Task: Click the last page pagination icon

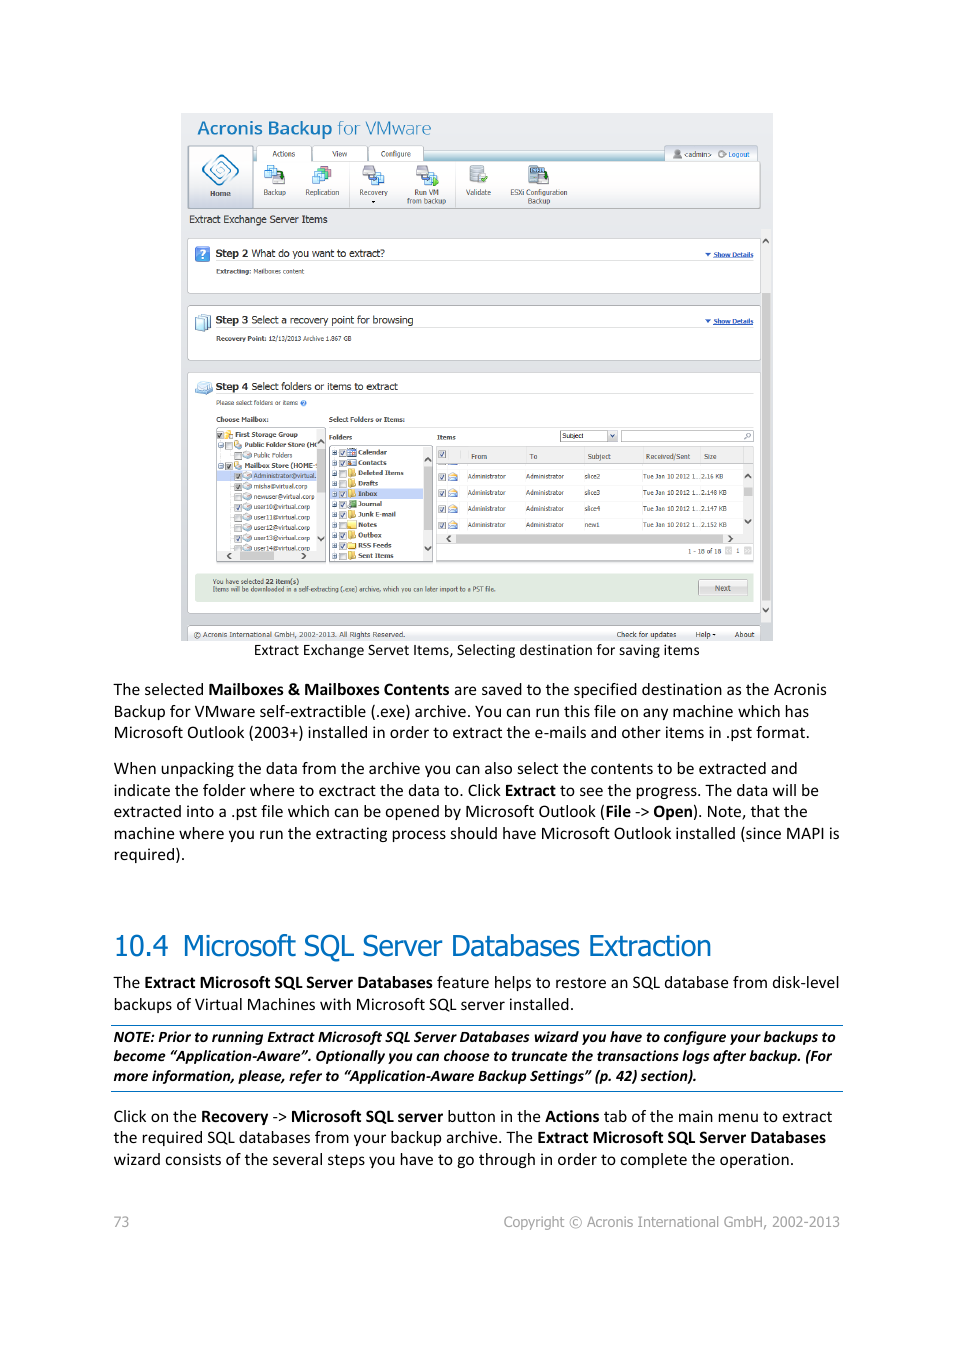Action: 747,551
